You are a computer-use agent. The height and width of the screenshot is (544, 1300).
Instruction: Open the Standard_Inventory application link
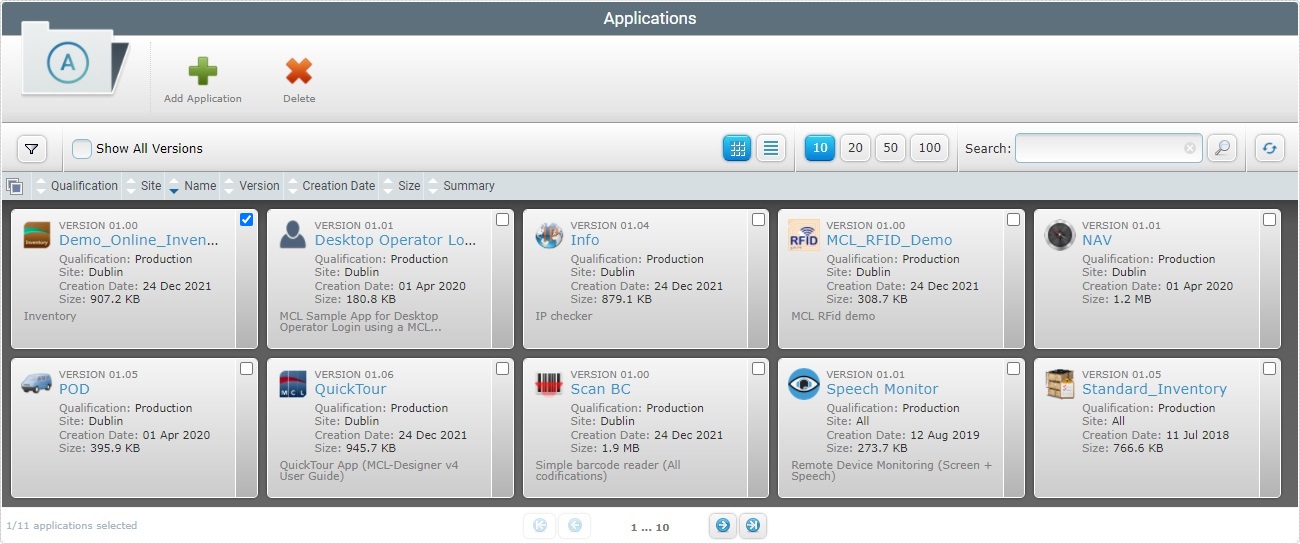point(1154,389)
